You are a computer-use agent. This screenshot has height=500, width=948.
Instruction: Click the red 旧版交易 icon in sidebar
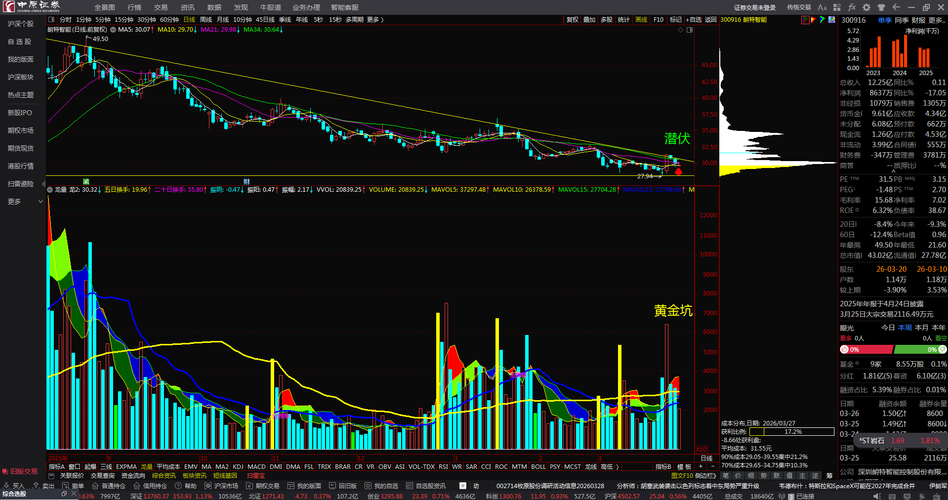tap(5, 471)
